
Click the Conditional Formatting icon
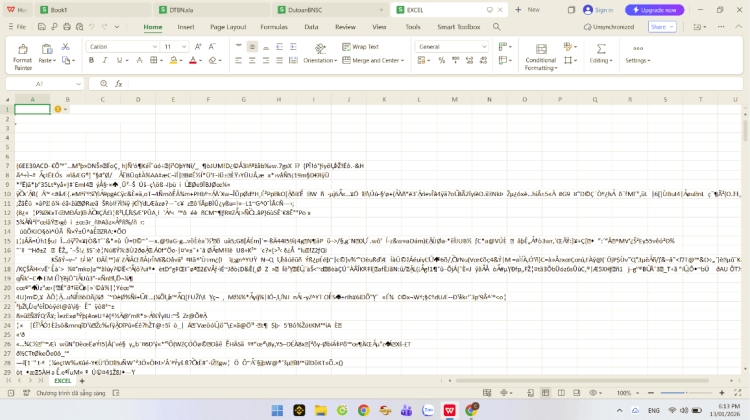click(x=540, y=47)
